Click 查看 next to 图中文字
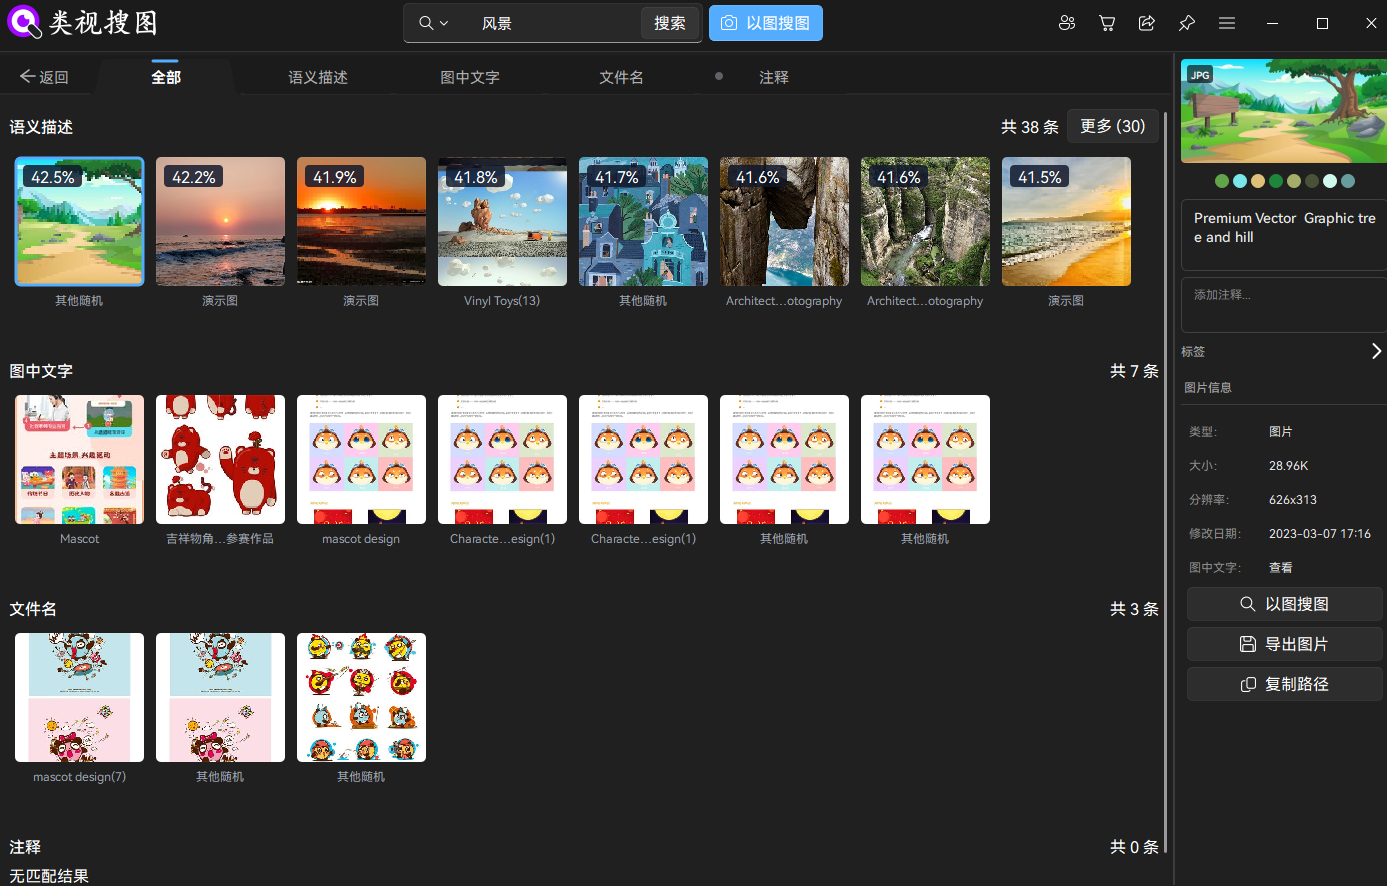Image resolution: width=1387 pixels, height=886 pixels. (1281, 567)
